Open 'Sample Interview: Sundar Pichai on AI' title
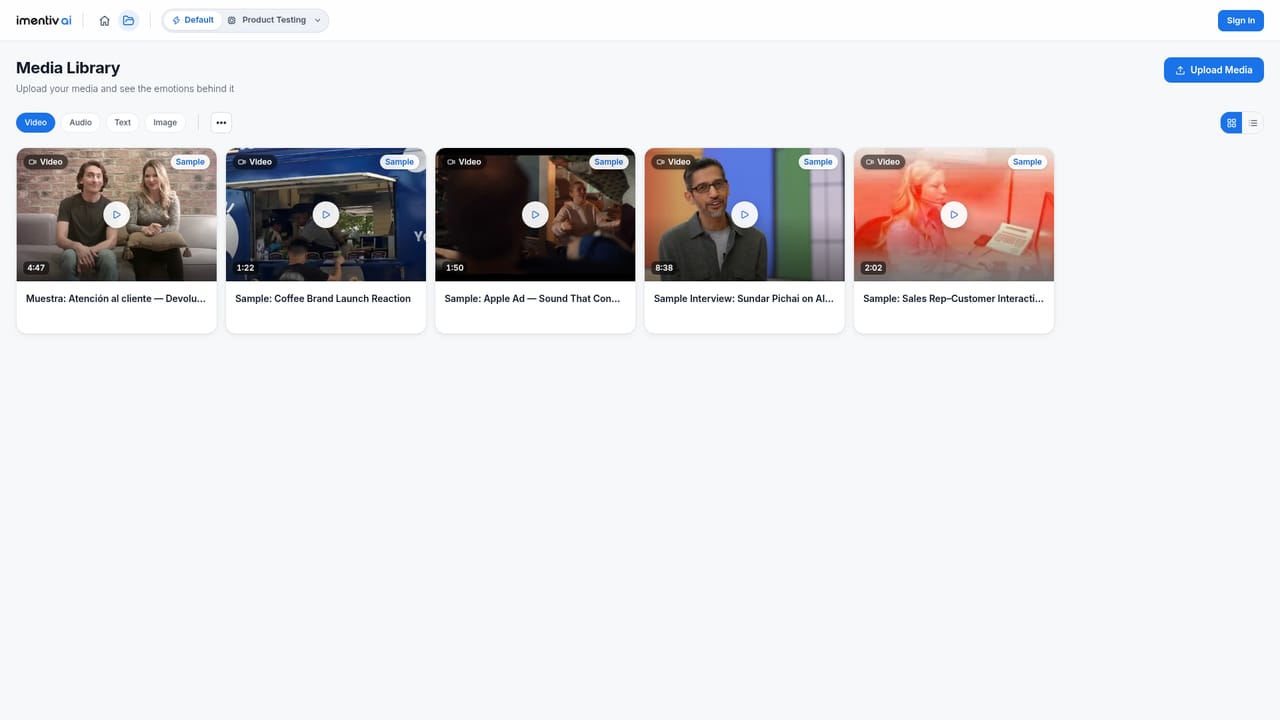This screenshot has width=1280, height=720. click(x=744, y=299)
